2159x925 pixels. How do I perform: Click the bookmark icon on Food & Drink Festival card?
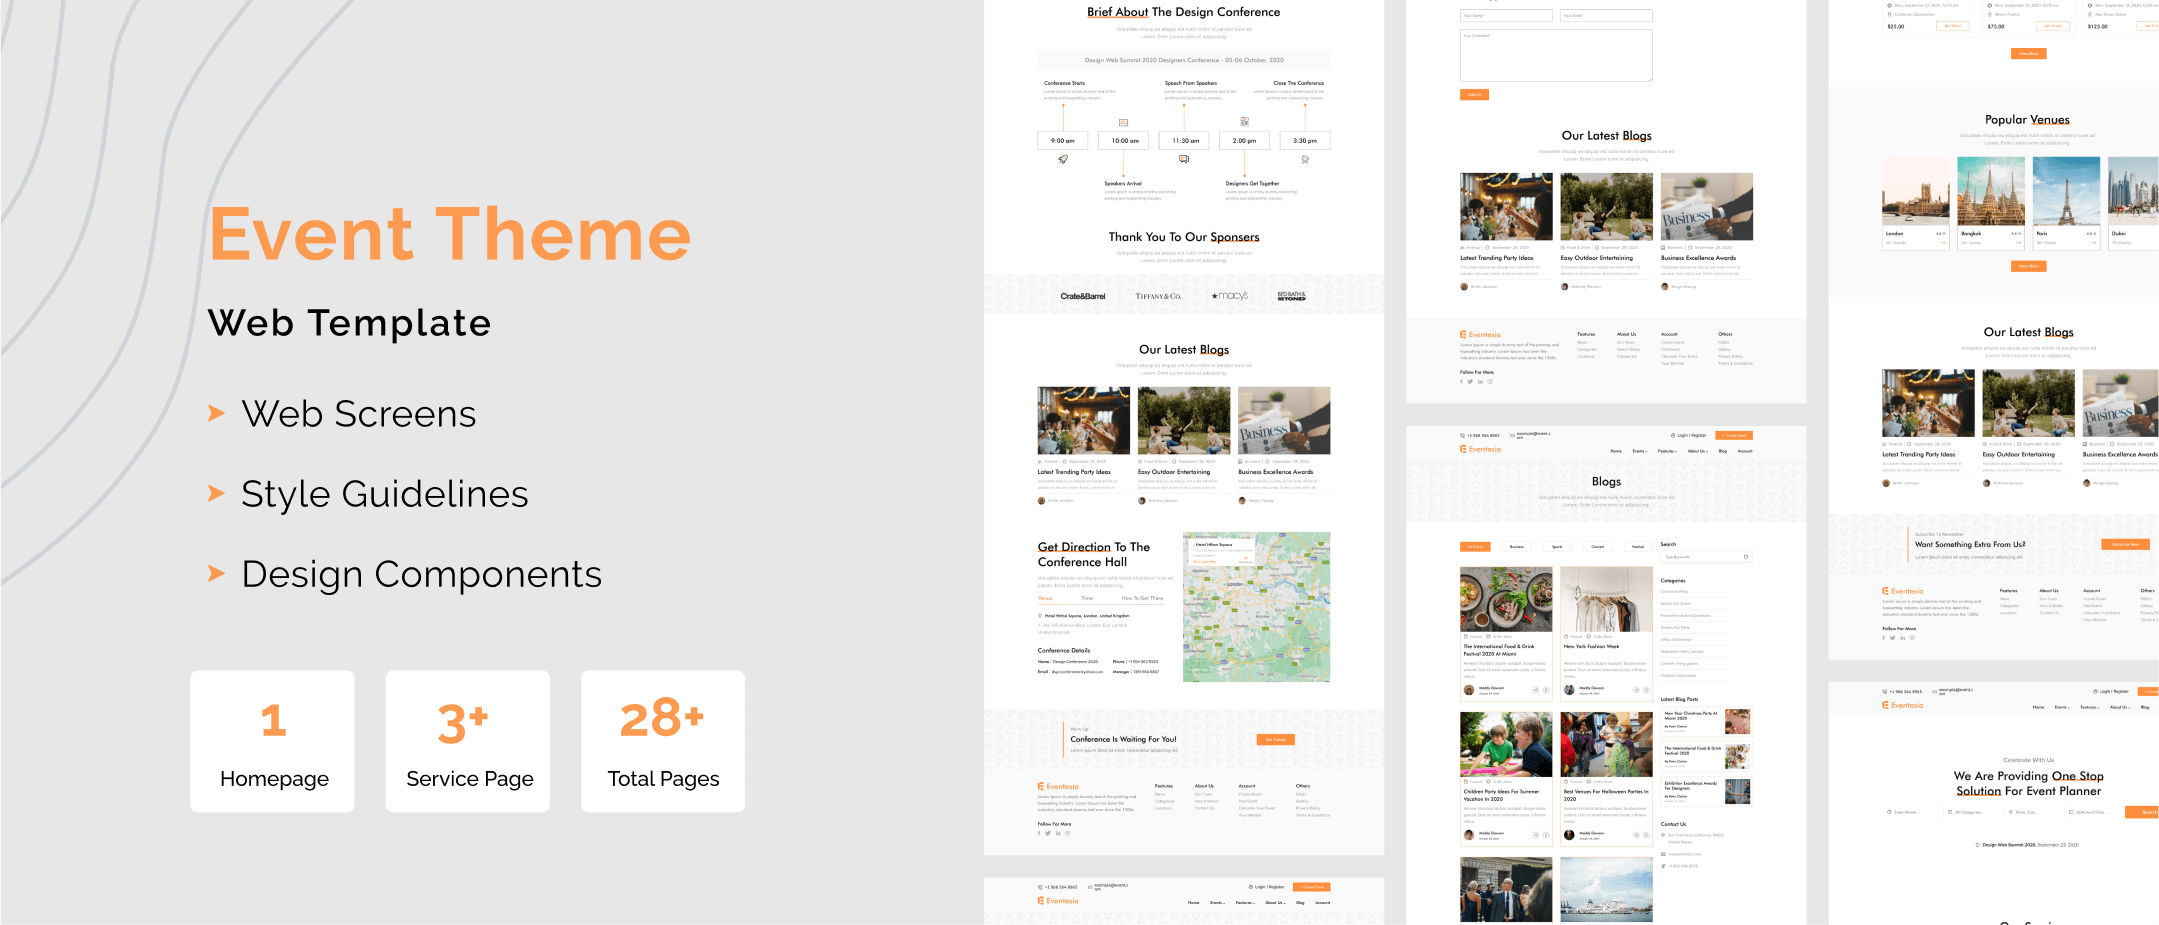tap(1546, 690)
